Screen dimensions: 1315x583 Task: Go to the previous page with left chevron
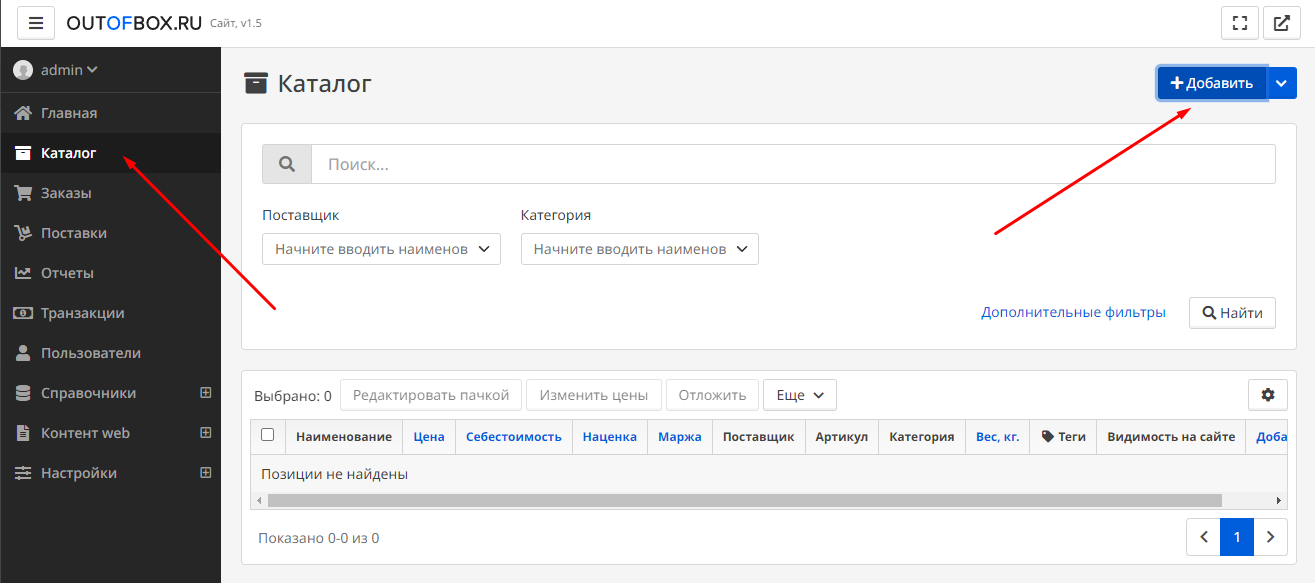[1204, 537]
